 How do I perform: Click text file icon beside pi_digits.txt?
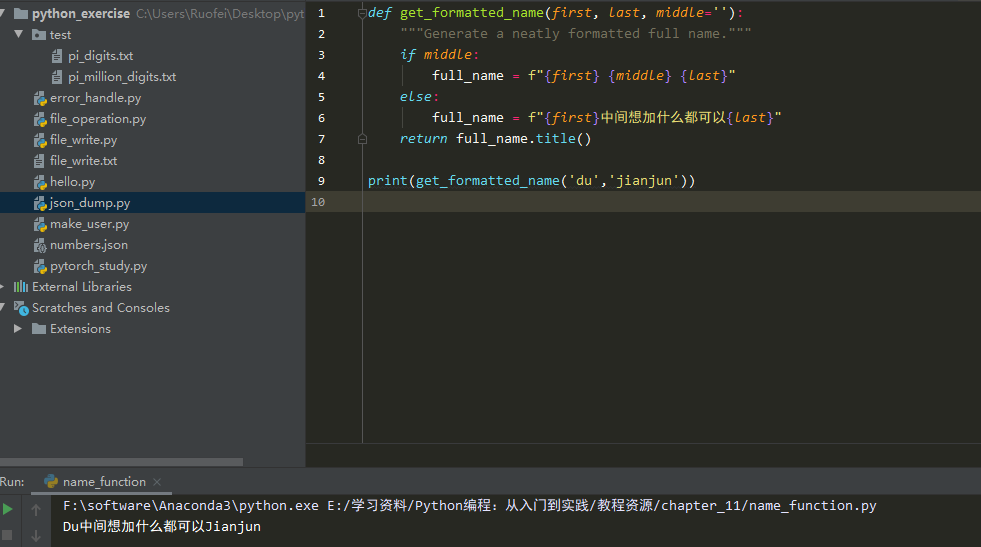(x=57, y=56)
